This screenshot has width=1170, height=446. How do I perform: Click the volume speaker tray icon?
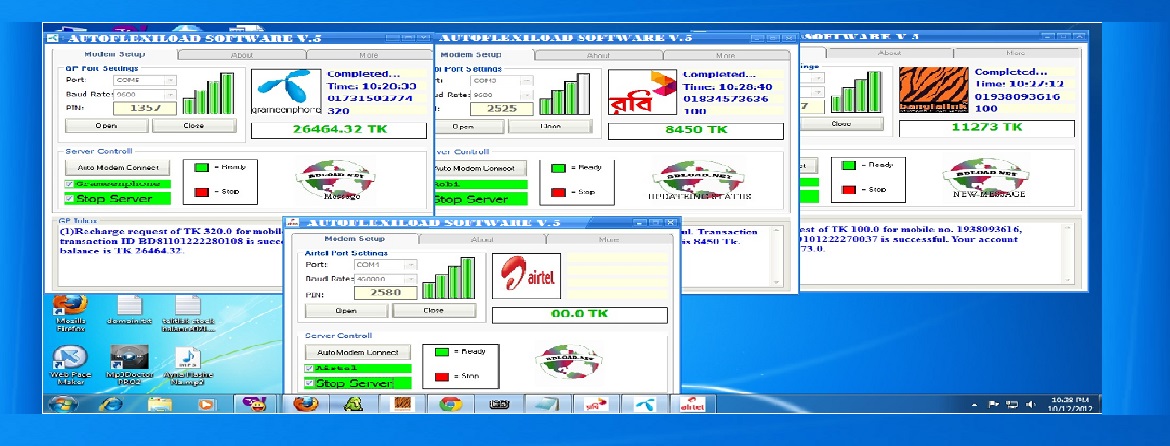pyautogui.click(x=1030, y=405)
